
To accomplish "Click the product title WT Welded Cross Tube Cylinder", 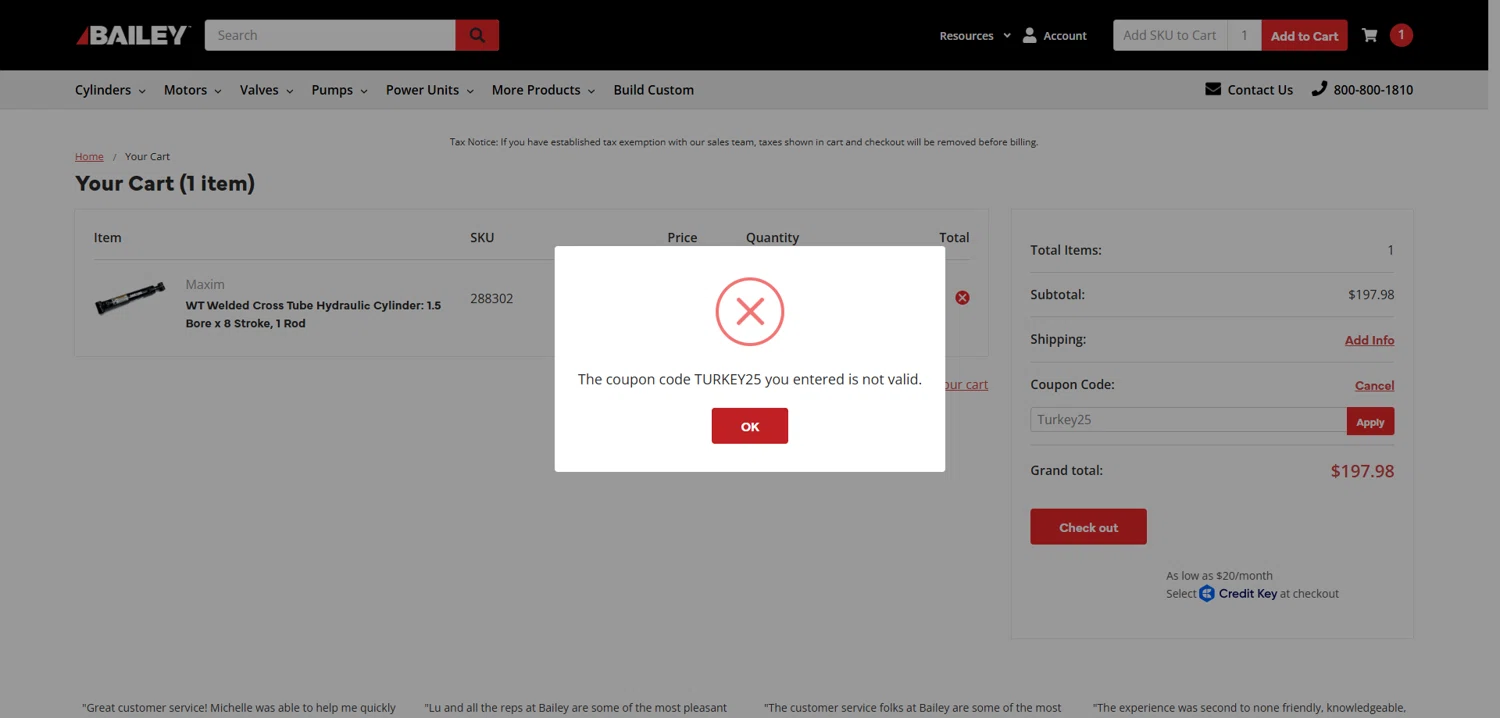I will 313,314.
